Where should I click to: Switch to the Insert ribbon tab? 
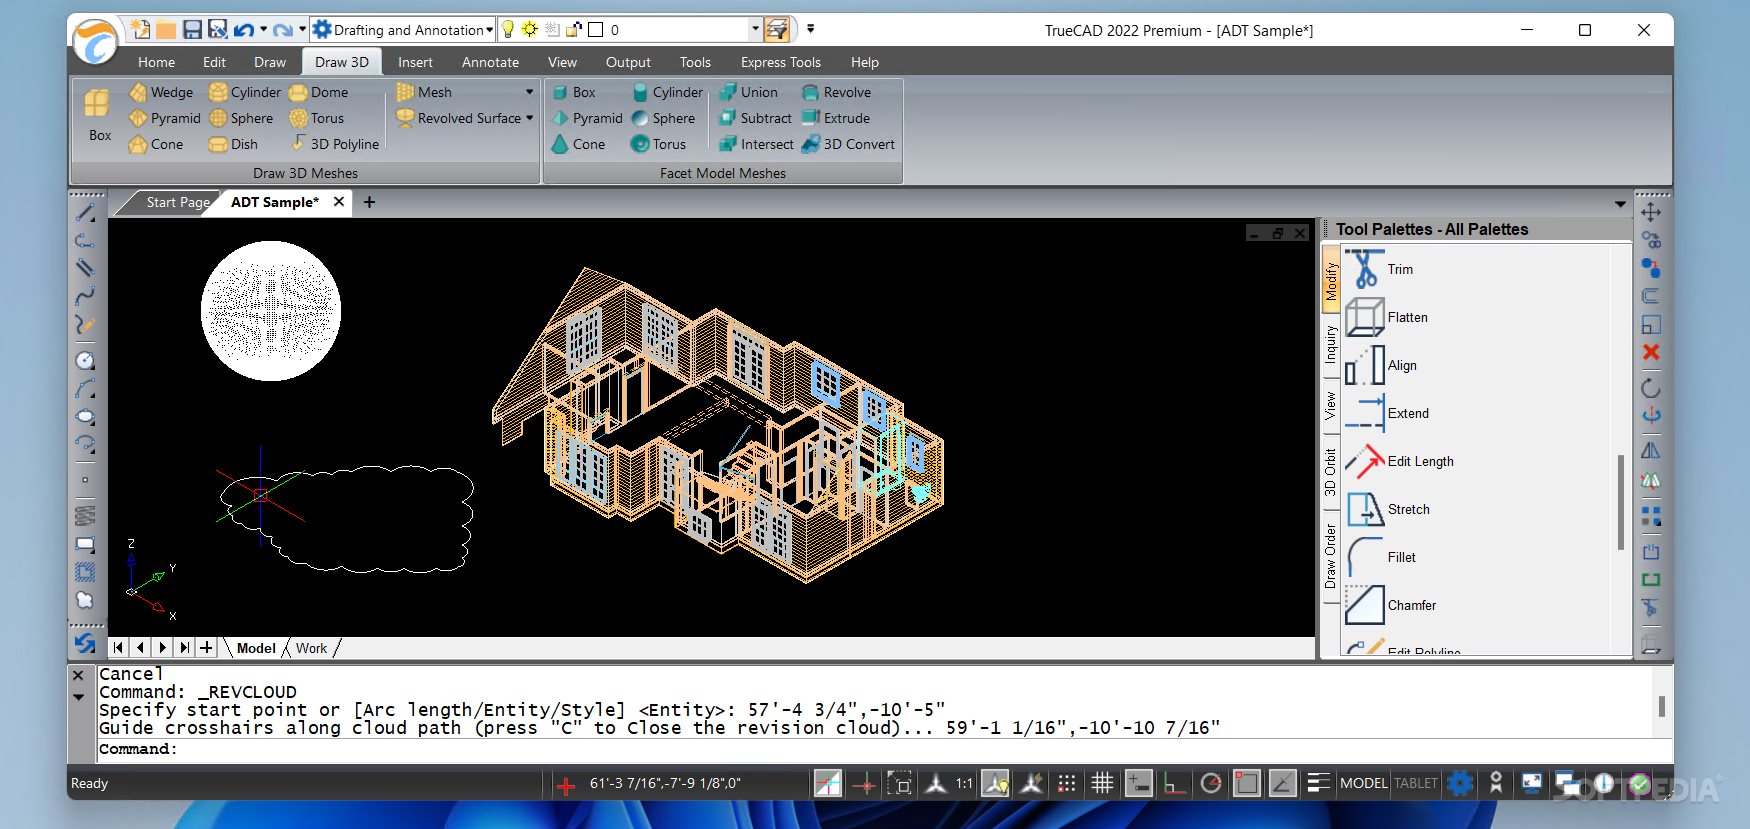tap(415, 62)
